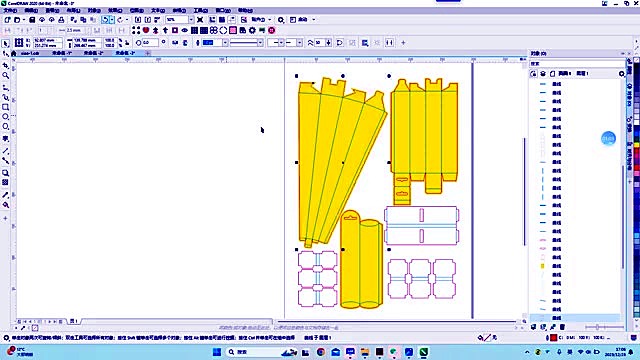Click the Copy icon
Image resolution: width=640 pixels, height=360 pixels.
(83, 20)
